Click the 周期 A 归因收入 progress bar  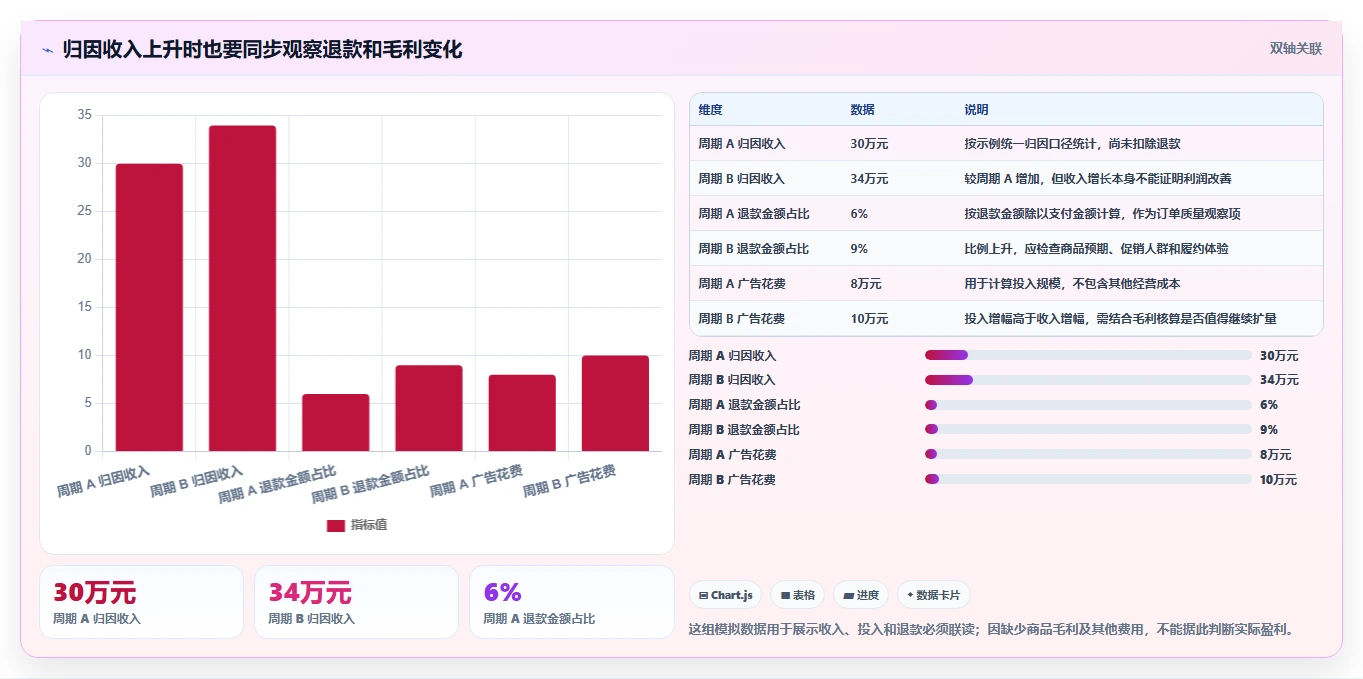coord(1088,355)
